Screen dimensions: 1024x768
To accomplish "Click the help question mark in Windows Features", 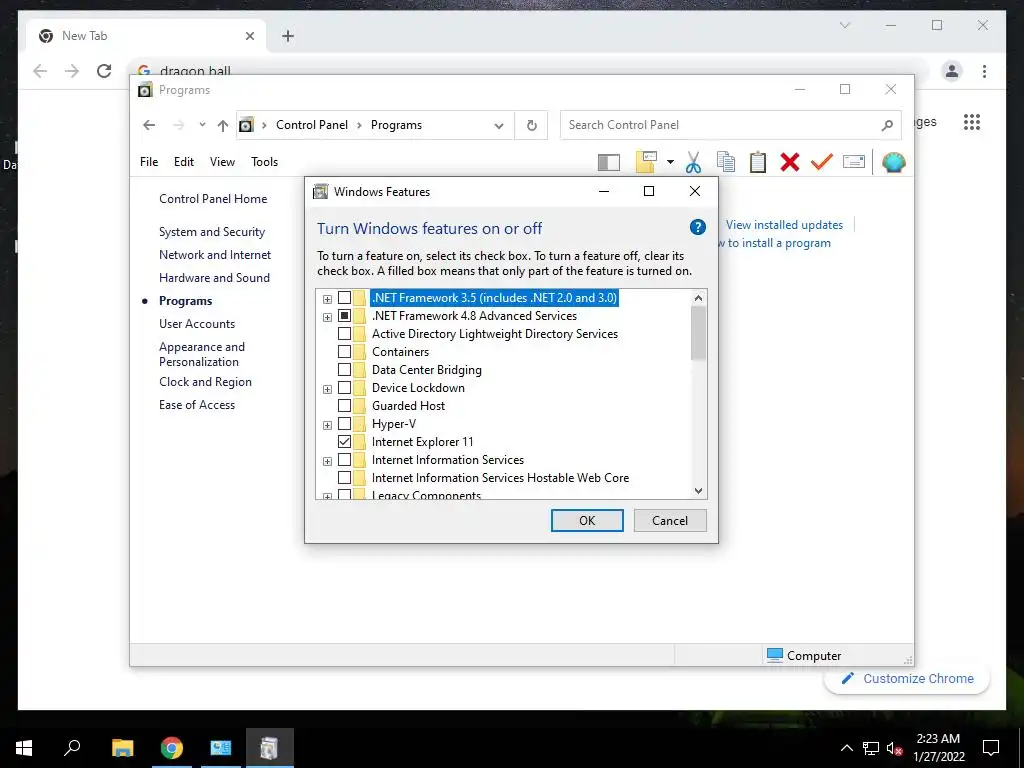I will pos(697,227).
